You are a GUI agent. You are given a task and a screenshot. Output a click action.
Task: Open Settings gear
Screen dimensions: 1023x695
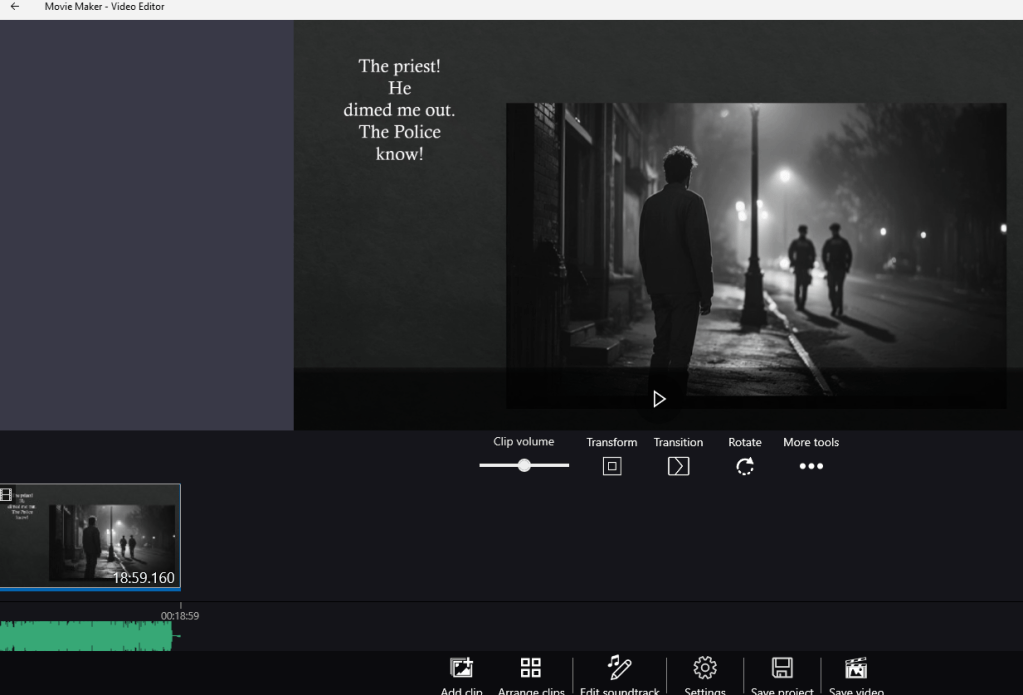705,669
